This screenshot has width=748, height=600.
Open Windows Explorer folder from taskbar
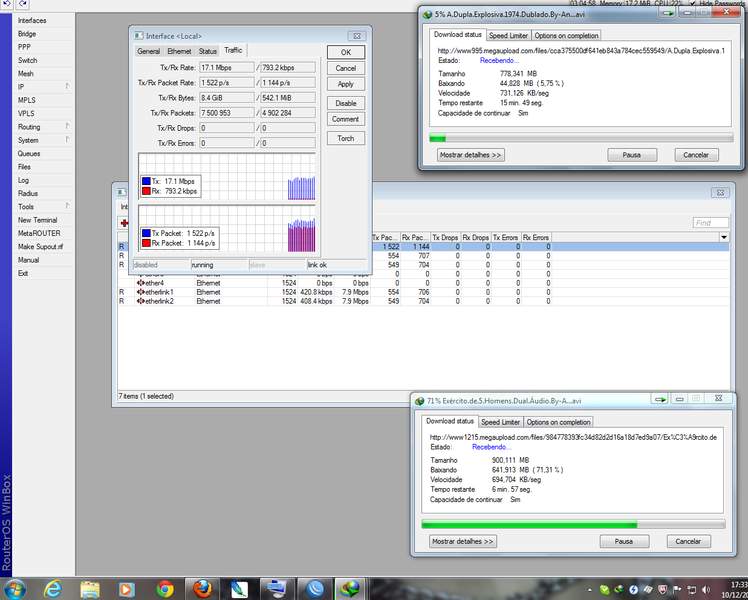[x=90, y=590]
